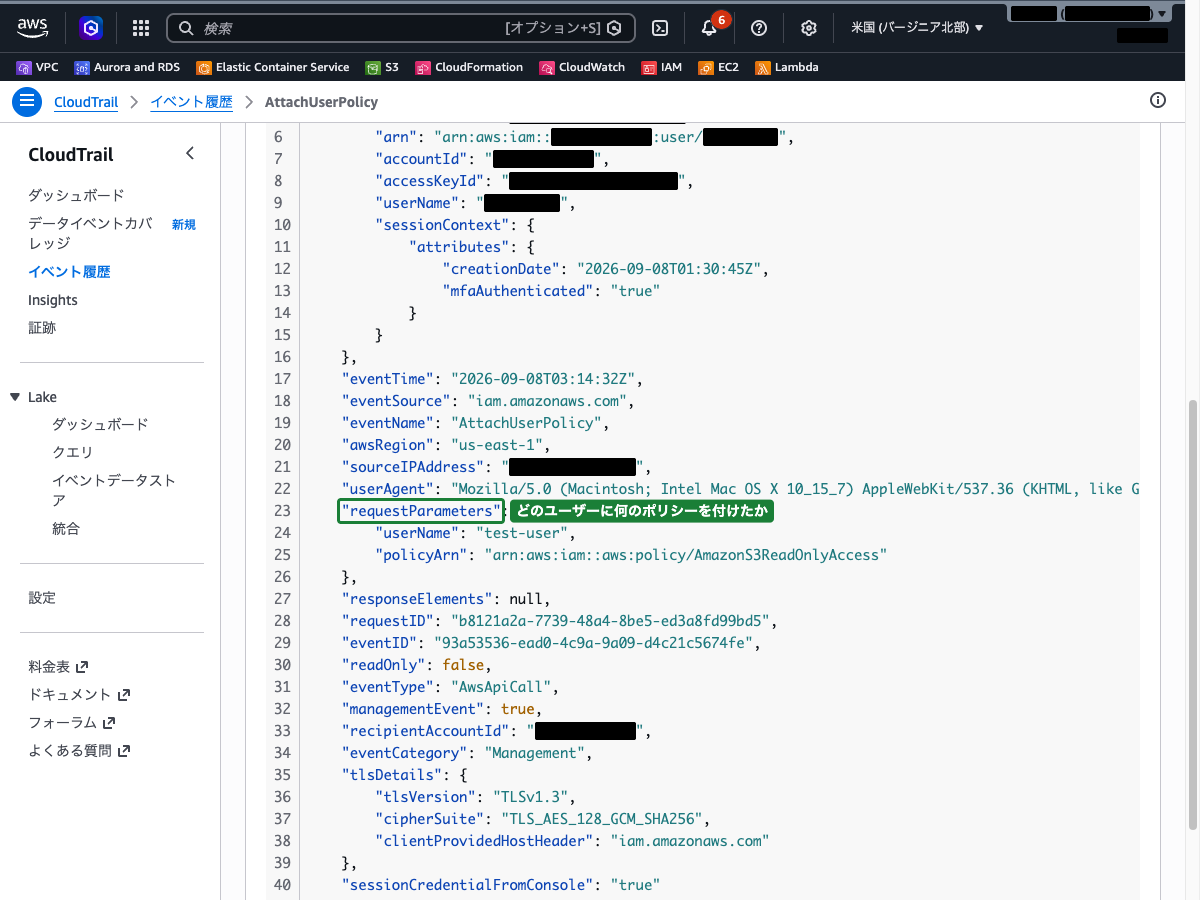Click the creationDate value on line 12
This screenshot has width=1200, height=900.
pos(668,269)
